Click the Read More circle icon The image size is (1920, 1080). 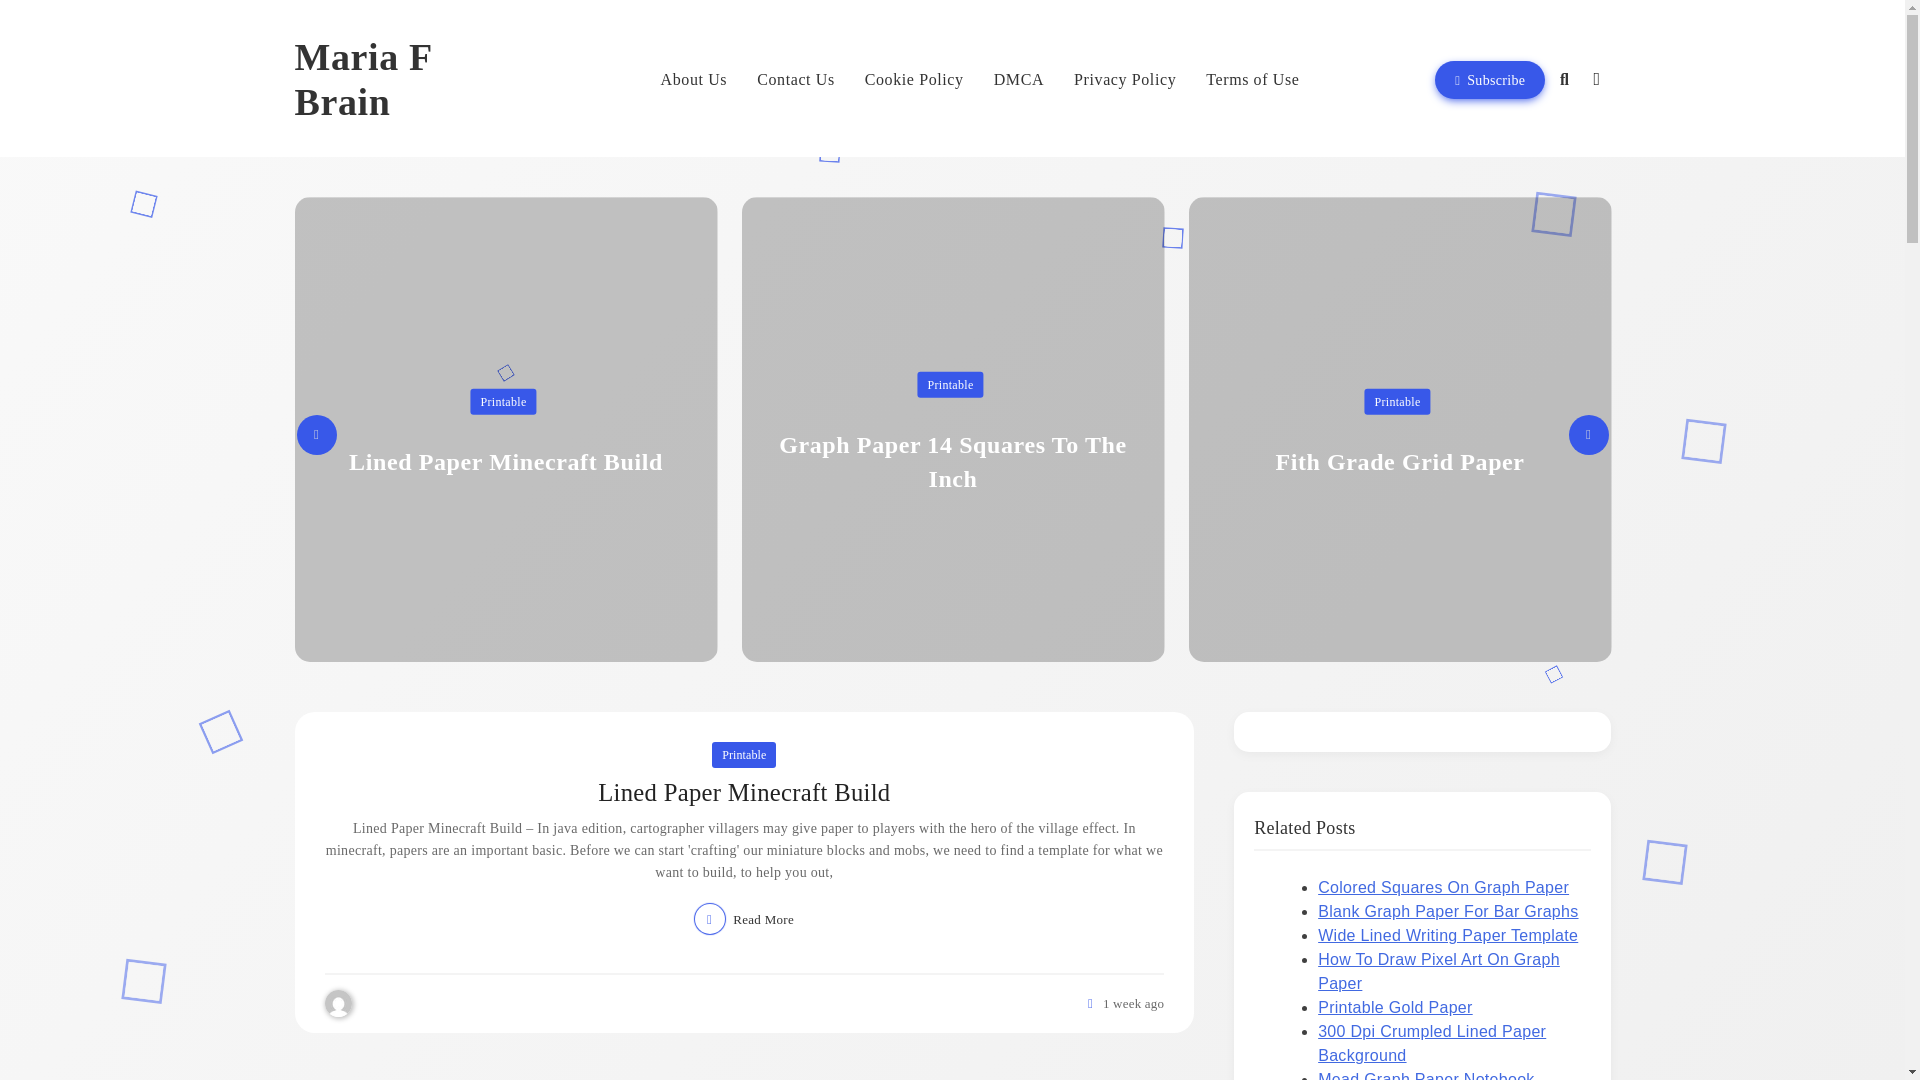pos(710,919)
